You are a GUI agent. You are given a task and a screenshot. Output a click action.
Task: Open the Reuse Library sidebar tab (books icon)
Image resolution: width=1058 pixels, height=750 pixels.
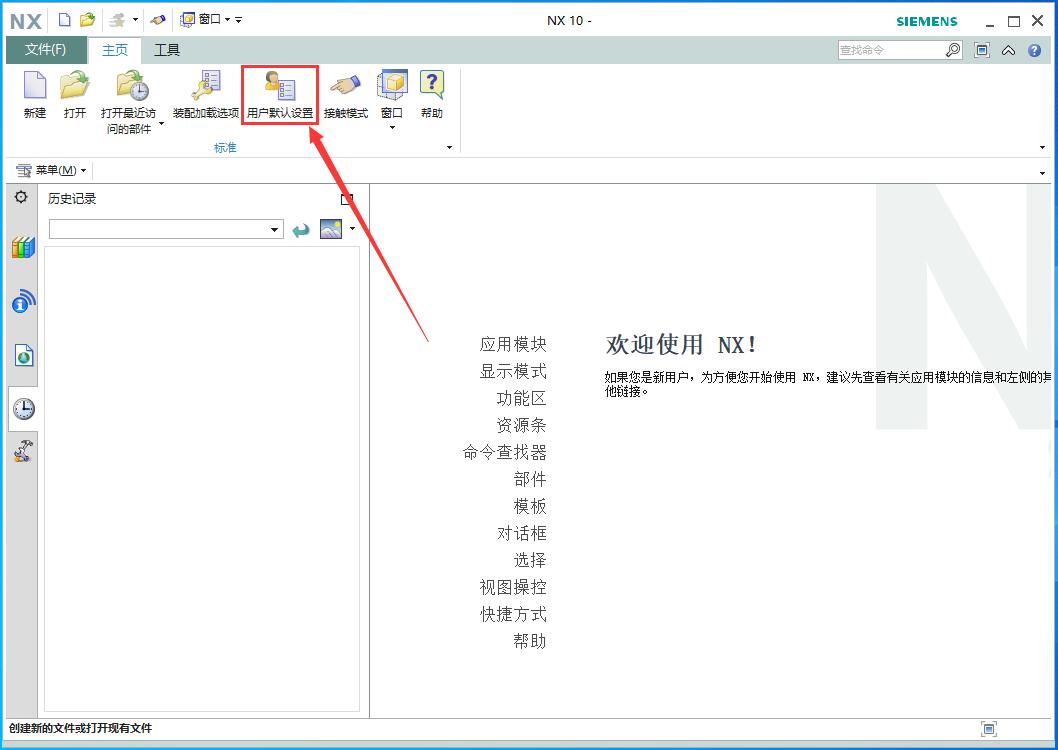point(23,248)
